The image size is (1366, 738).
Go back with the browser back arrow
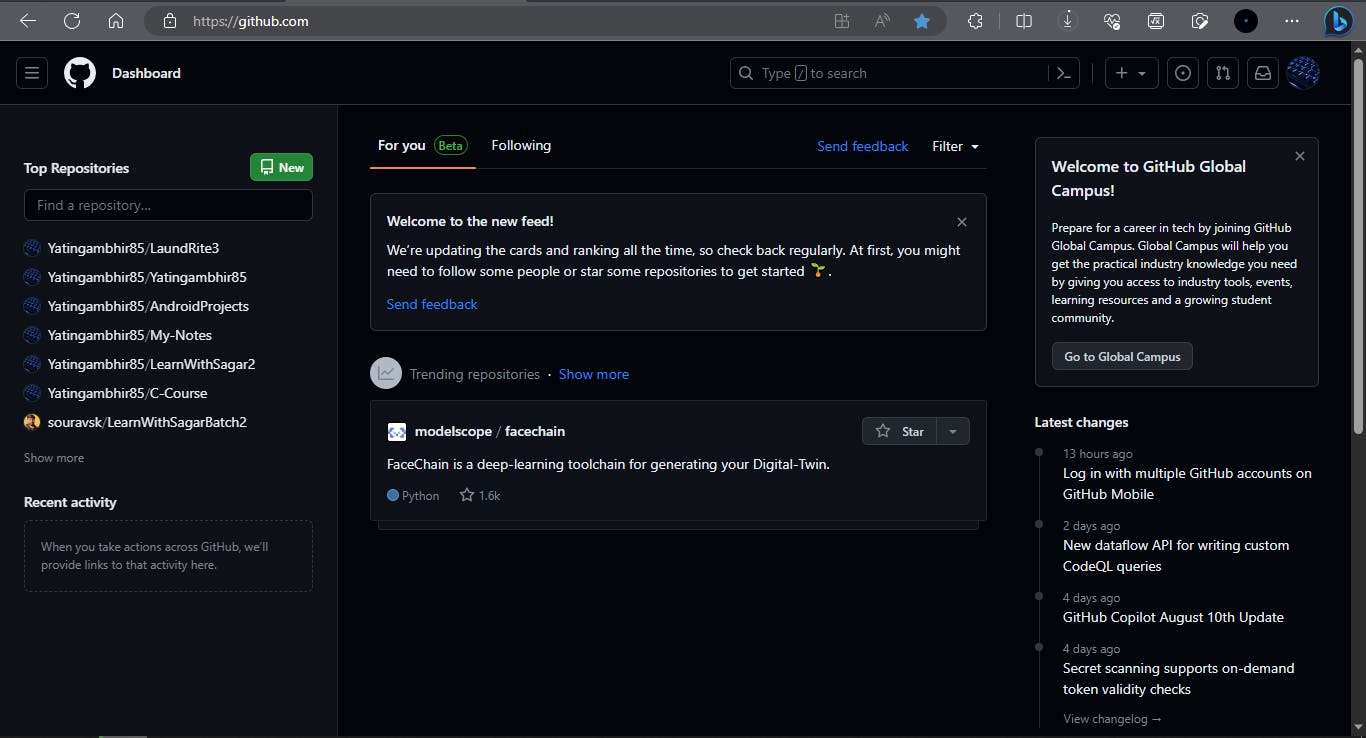tap(28, 20)
